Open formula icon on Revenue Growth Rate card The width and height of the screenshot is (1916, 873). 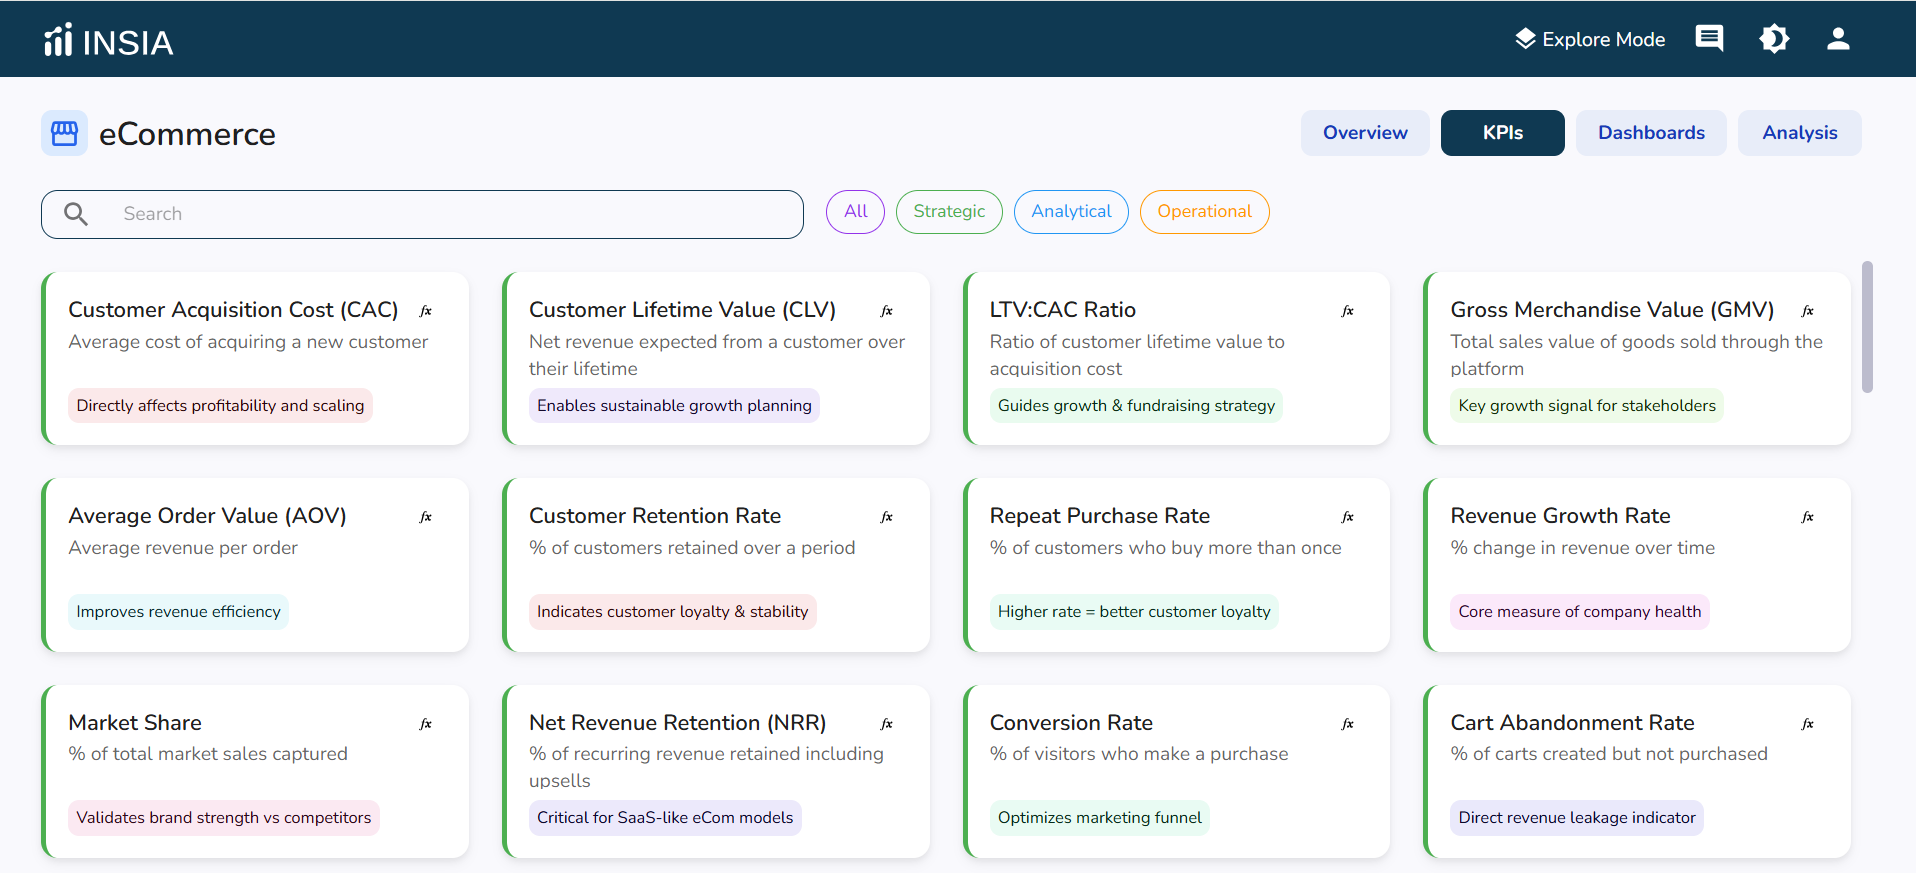coord(1808,517)
